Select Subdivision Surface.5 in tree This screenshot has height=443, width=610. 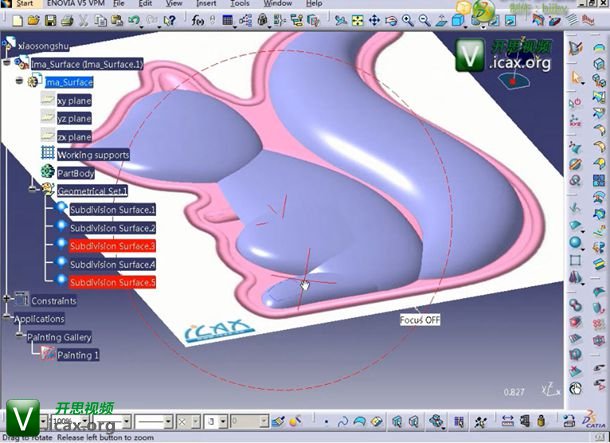click(112, 282)
